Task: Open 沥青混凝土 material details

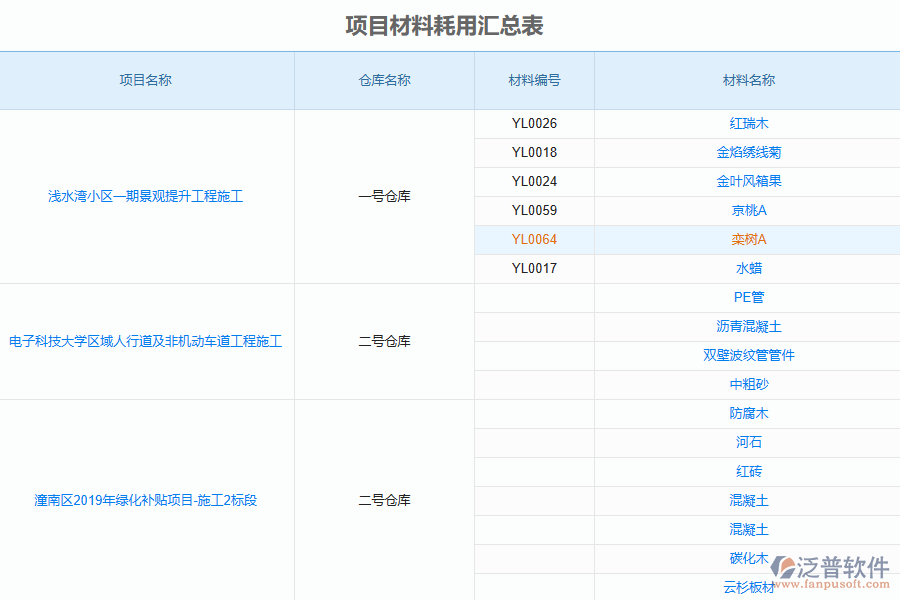Action: (x=749, y=326)
